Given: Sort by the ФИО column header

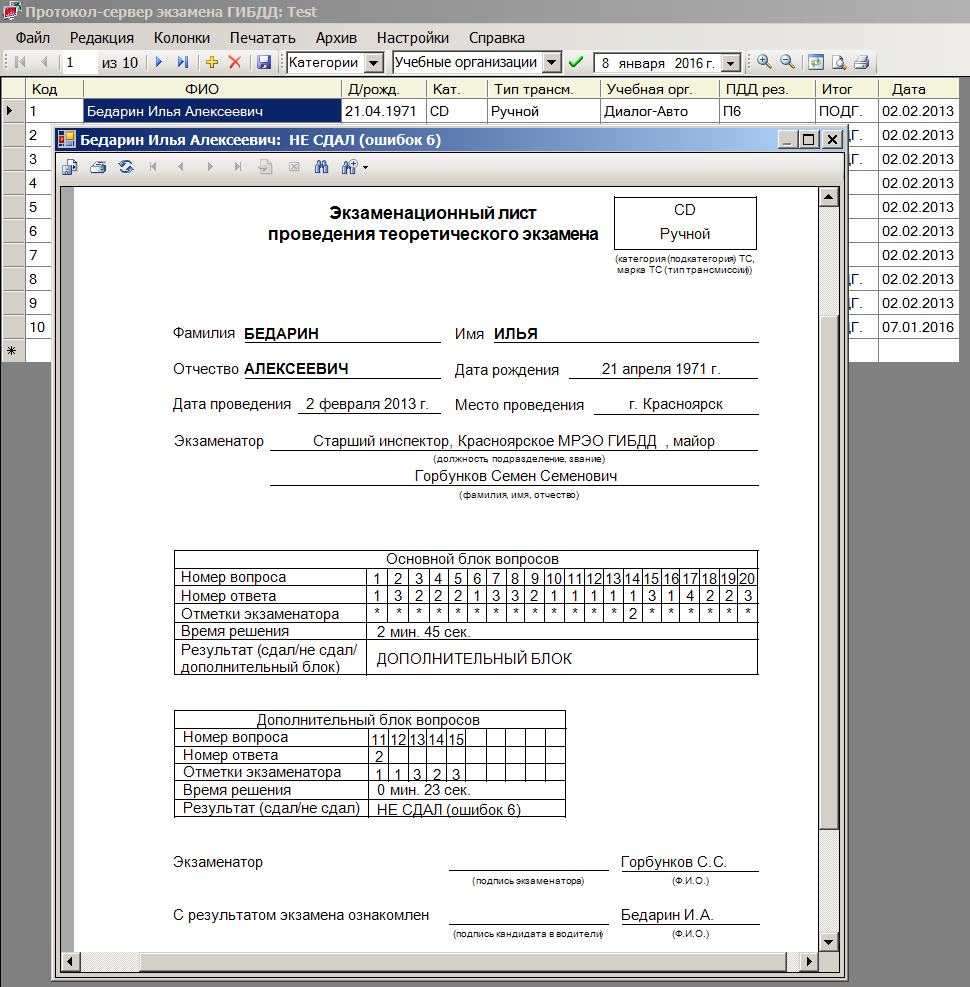Looking at the screenshot, I should click(212, 89).
